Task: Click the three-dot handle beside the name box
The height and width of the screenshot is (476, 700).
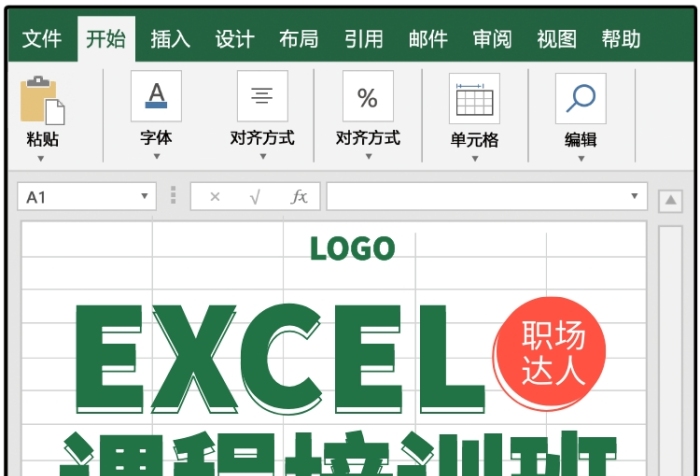Action: pos(173,196)
